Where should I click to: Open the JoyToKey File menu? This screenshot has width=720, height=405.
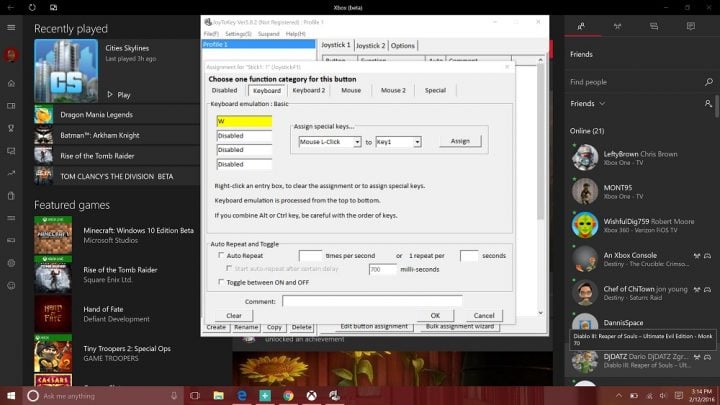pyautogui.click(x=211, y=34)
